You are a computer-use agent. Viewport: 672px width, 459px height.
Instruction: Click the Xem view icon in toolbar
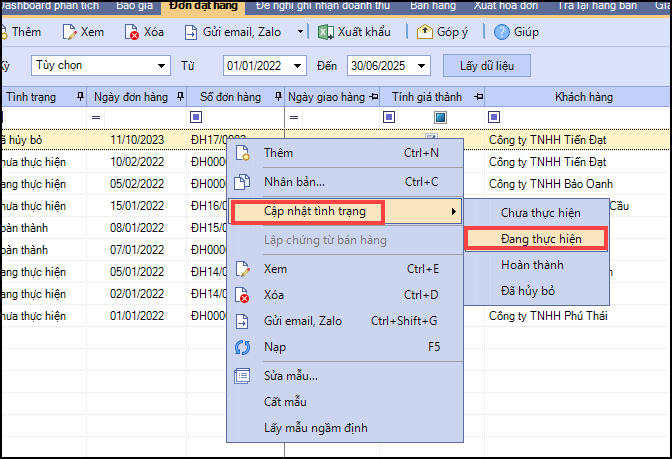click(69, 32)
